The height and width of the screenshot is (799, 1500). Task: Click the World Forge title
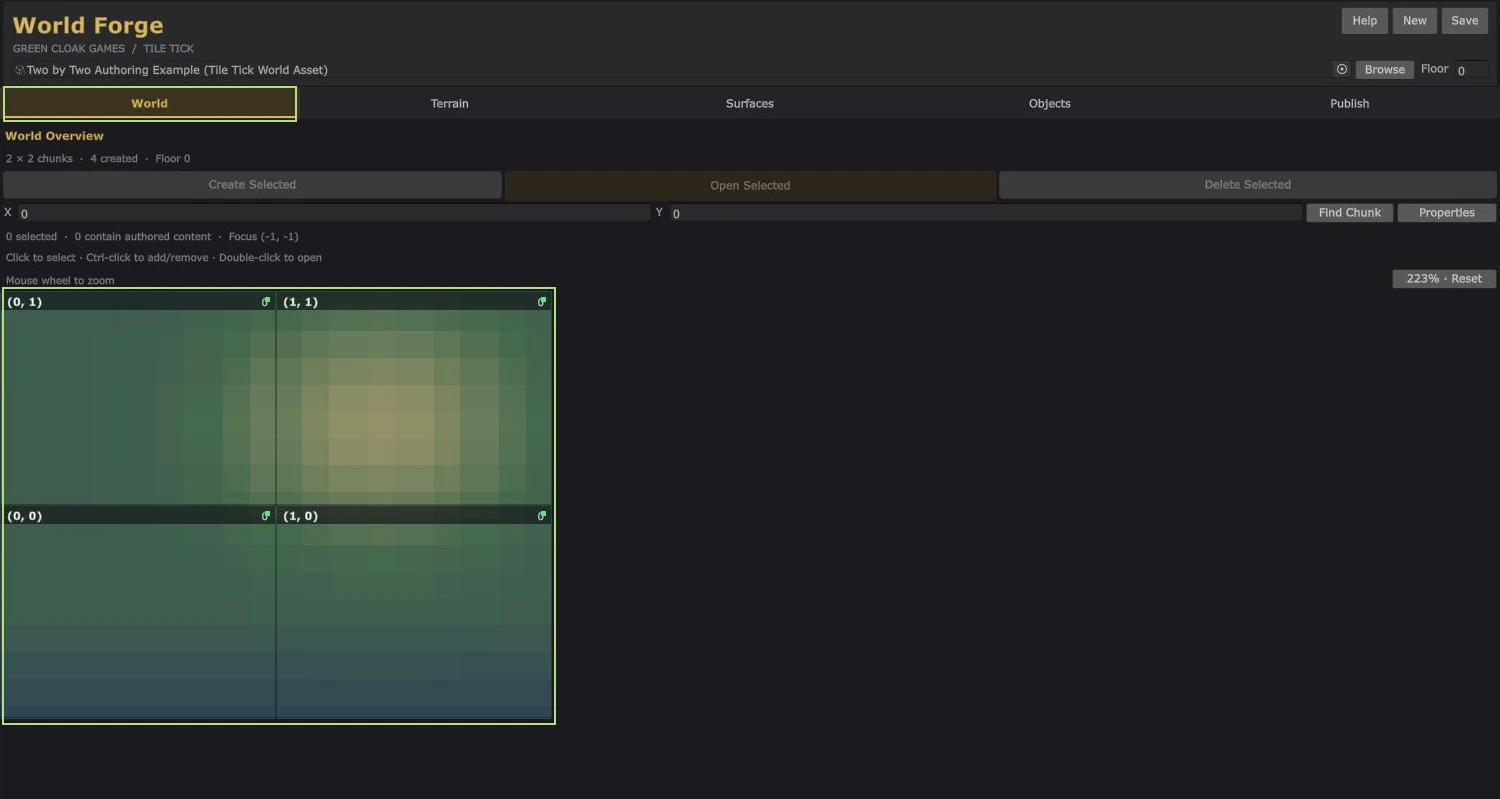pos(88,25)
